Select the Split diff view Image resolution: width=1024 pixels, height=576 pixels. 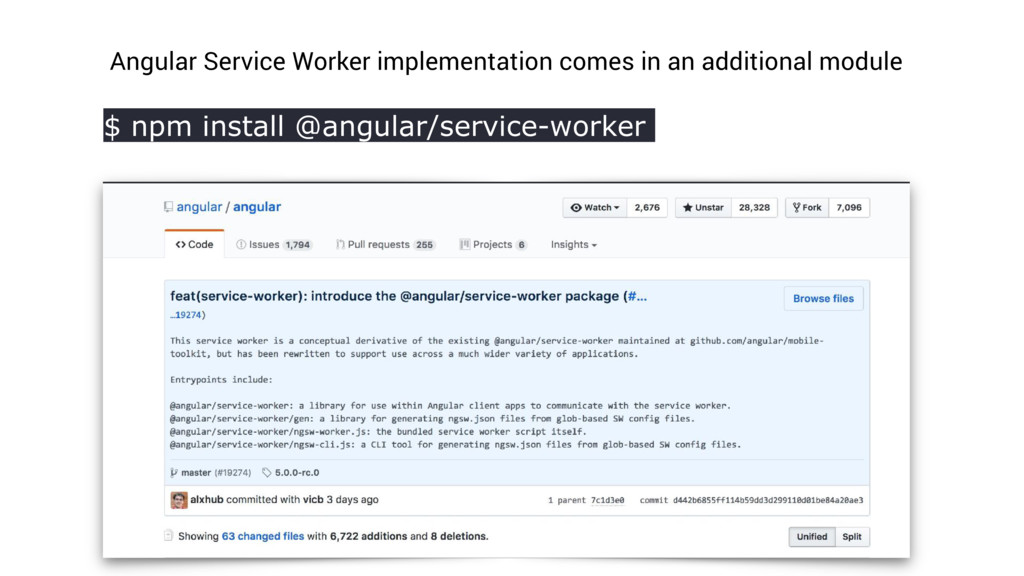click(x=852, y=537)
